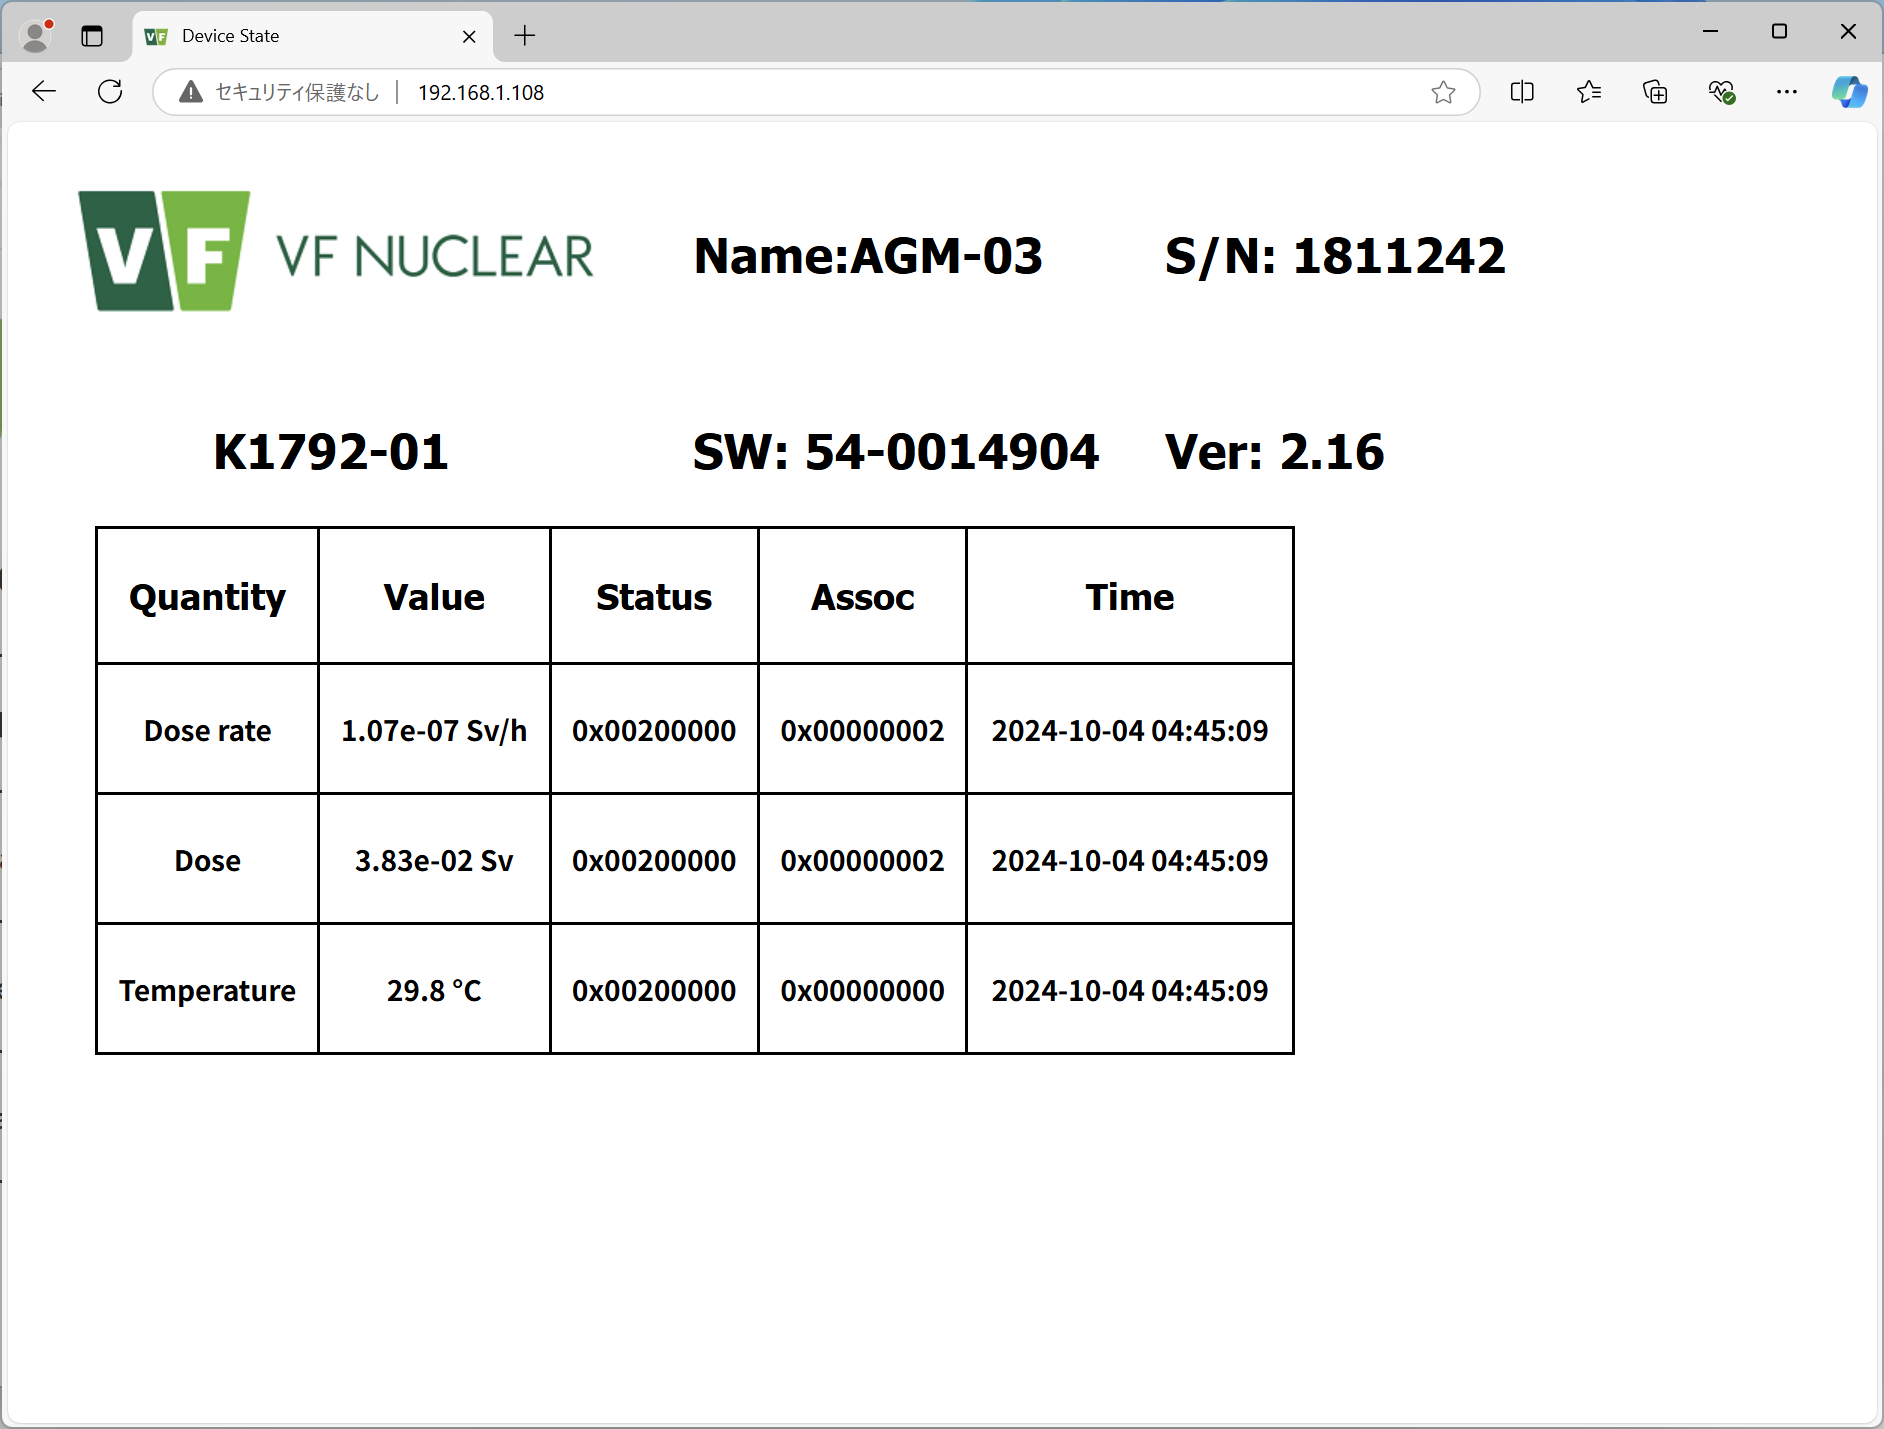The width and height of the screenshot is (1884, 1429).
Task: Click the Temperature row timestamp
Action: pyautogui.click(x=1130, y=991)
